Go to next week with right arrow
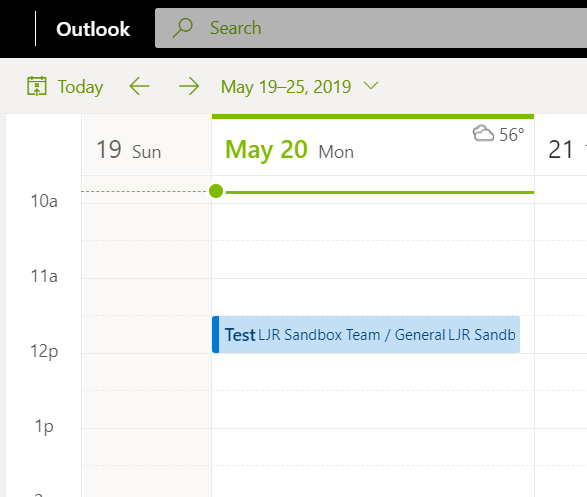 (189, 86)
